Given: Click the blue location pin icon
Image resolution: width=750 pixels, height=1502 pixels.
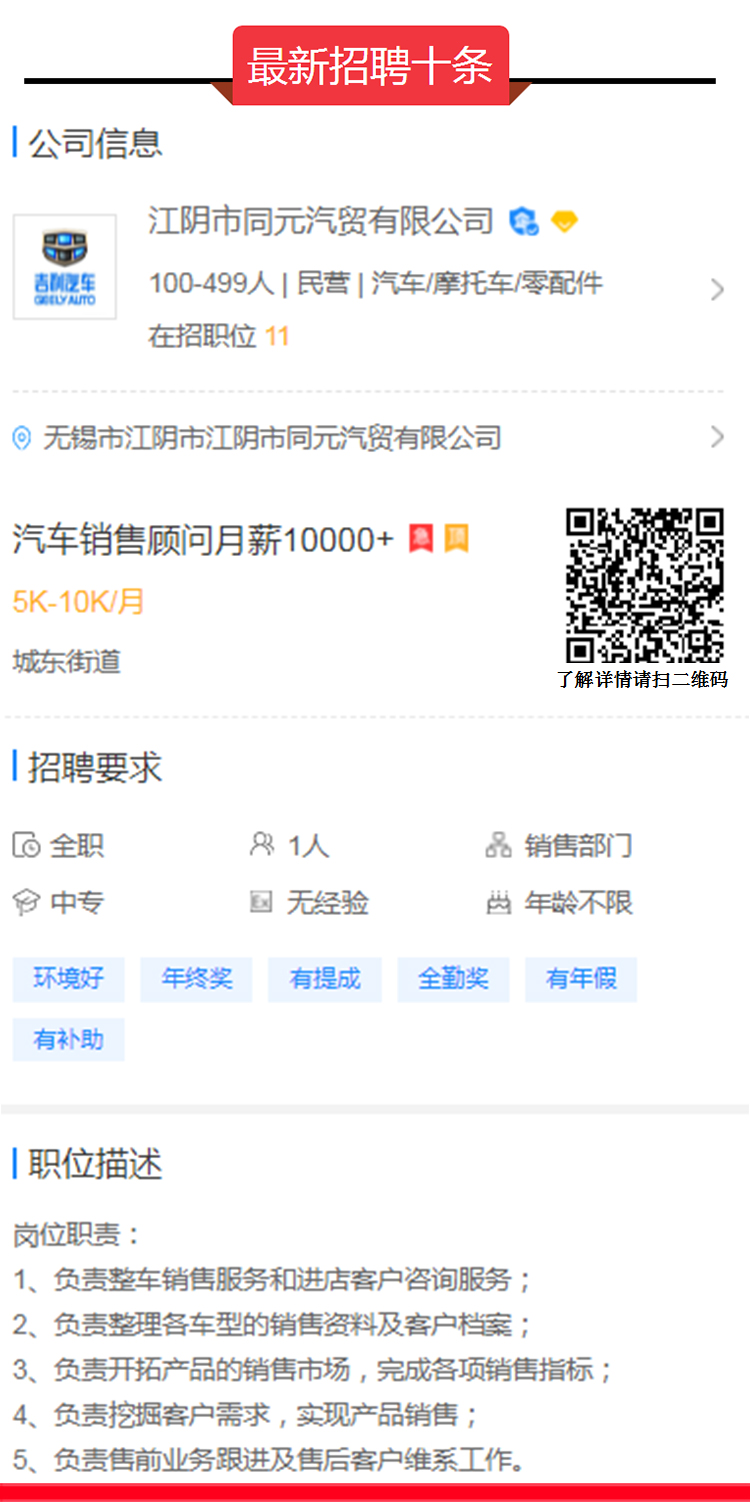Looking at the screenshot, I should coord(22,438).
